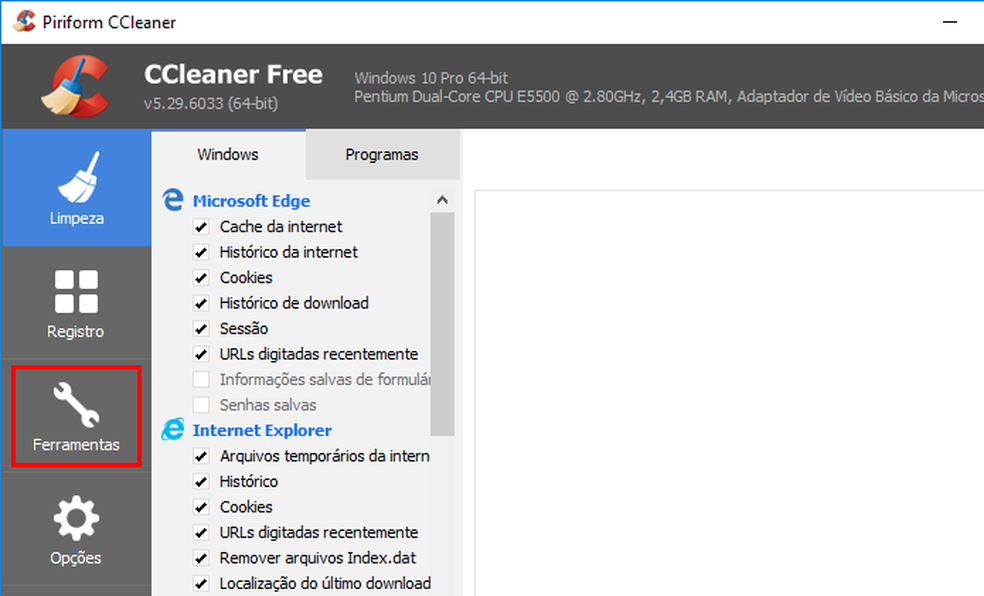The height and width of the screenshot is (596, 984).
Task: Uncheck the Sessão checkbox
Action: 201,329
